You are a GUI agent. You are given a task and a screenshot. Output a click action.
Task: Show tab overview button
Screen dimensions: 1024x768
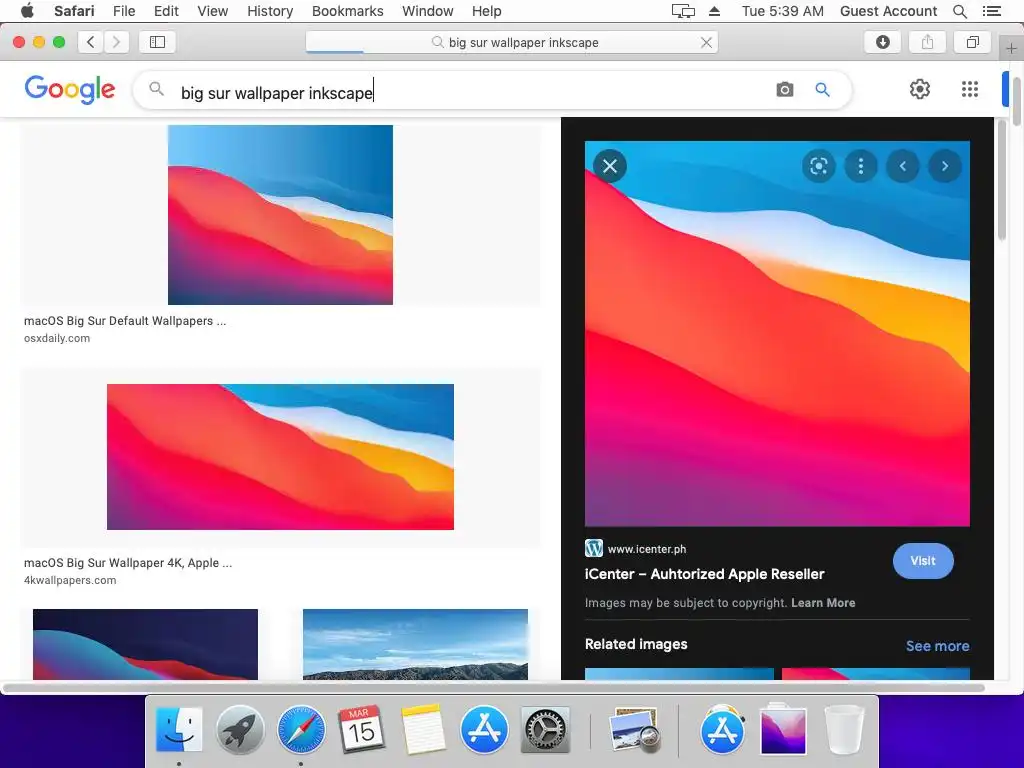tap(972, 42)
